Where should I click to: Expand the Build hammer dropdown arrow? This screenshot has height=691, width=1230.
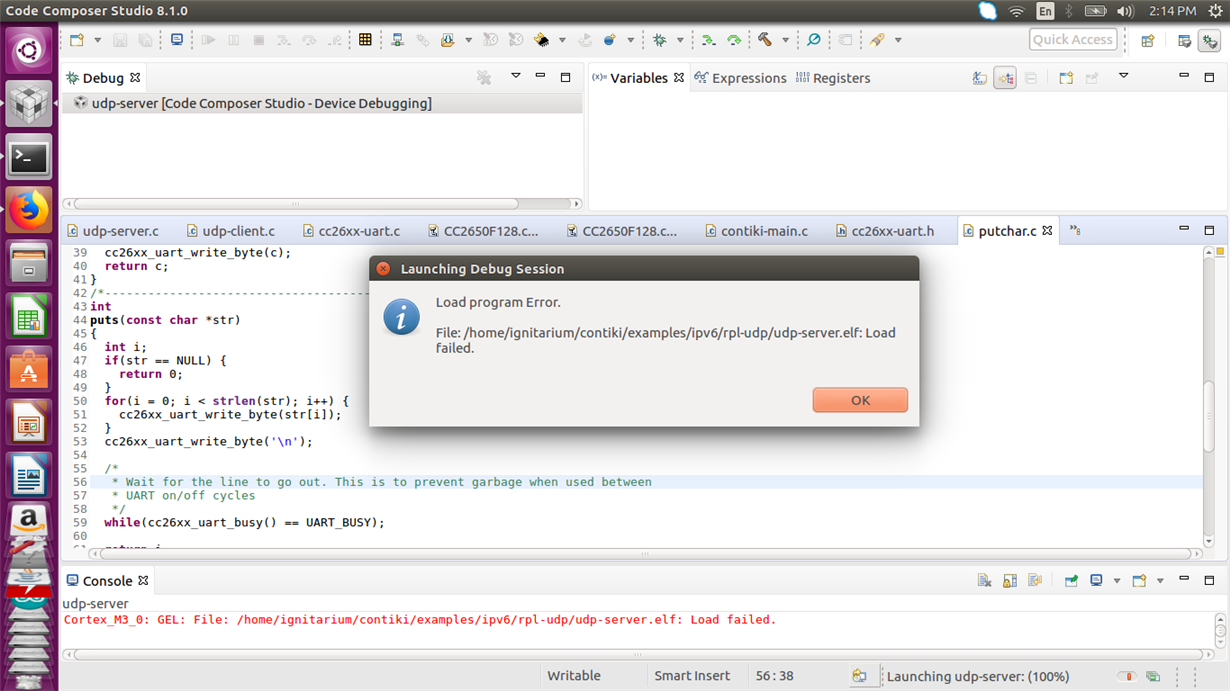click(785, 40)
